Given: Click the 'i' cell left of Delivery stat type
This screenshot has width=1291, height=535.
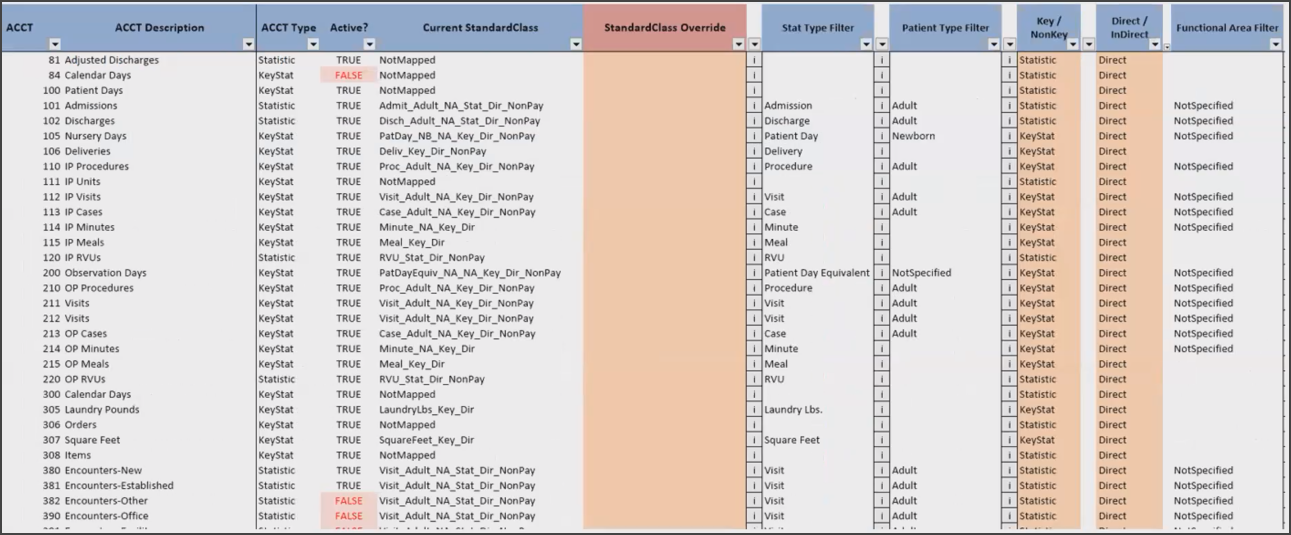Looking at the screenshot, I should (x=754, y=151).
